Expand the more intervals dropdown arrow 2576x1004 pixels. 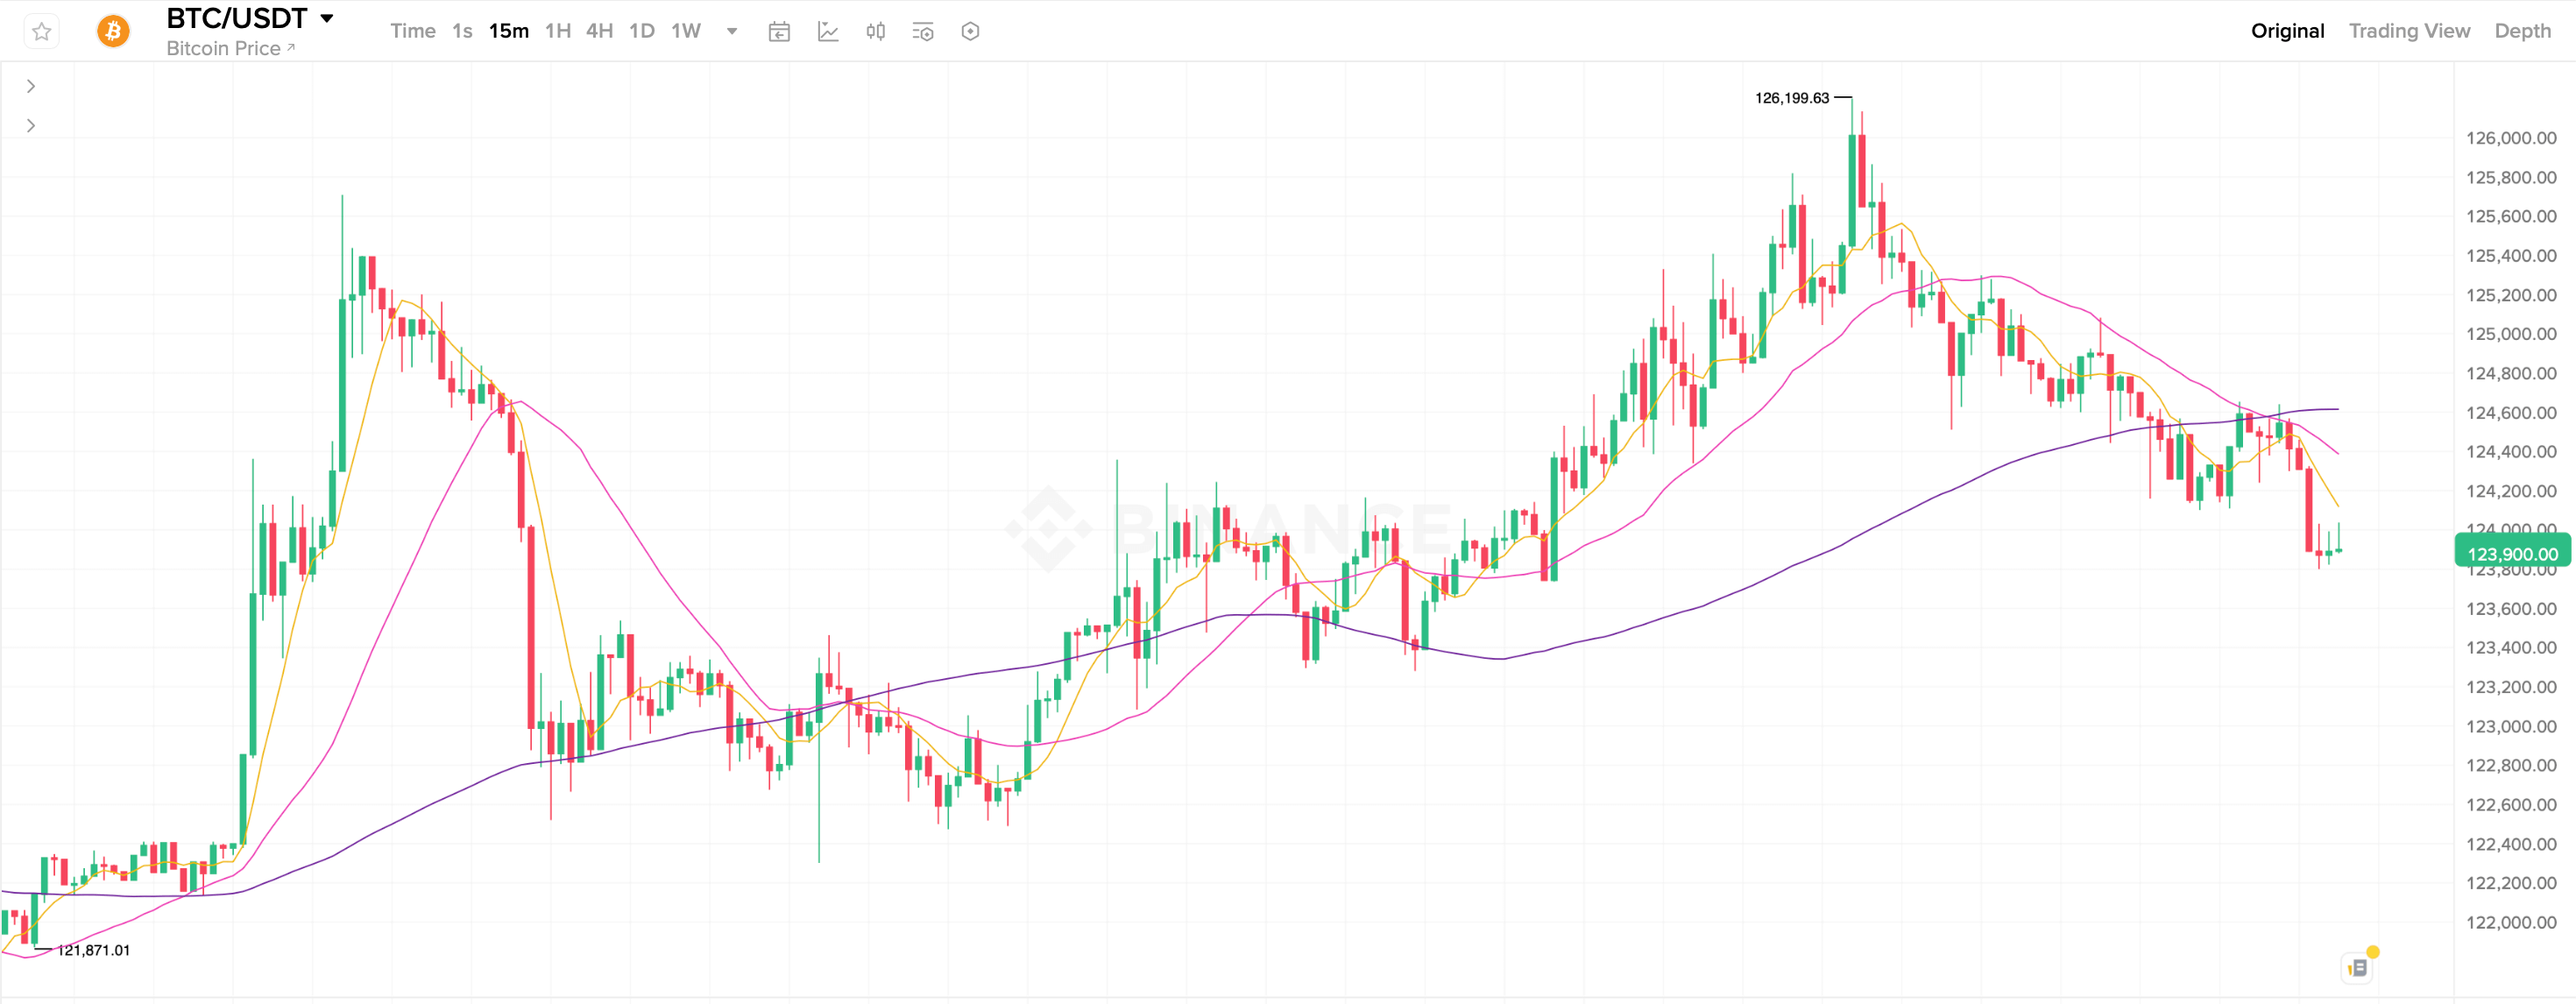point(732,31)
